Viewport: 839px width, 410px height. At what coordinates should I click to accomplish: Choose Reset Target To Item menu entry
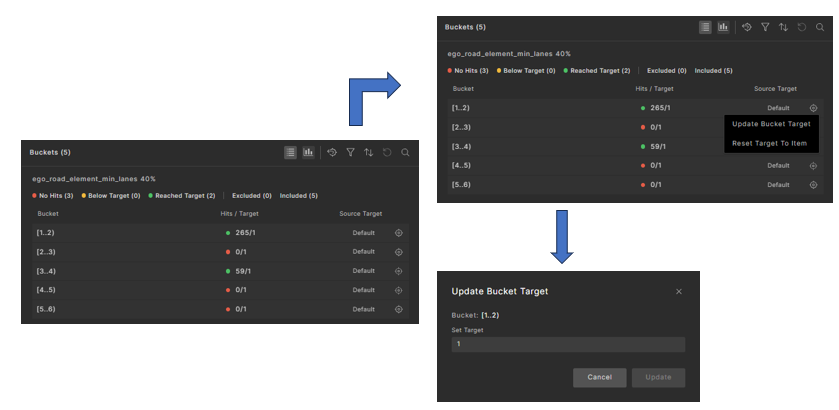tap(771, 144)
